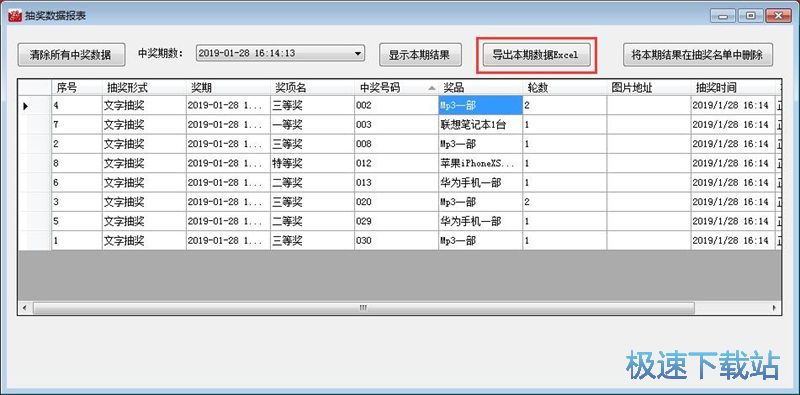
Task: Sort by the 序号 column header
Action: (77, 87)
